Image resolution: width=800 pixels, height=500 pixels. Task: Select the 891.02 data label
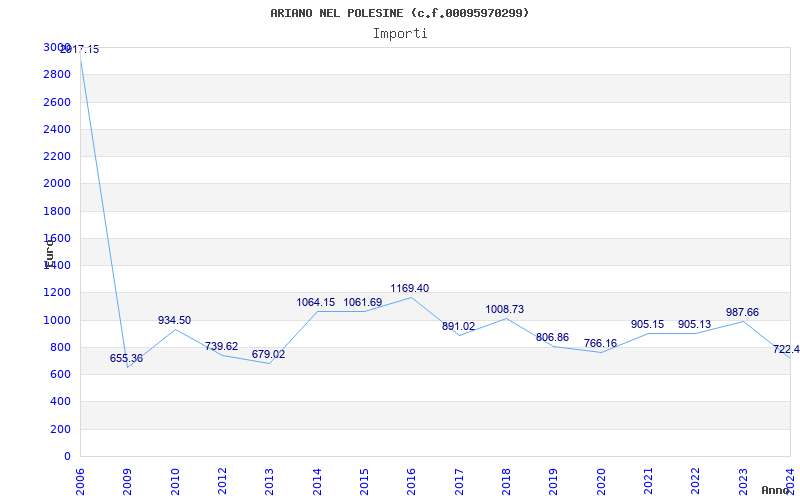tap(459, 327)
